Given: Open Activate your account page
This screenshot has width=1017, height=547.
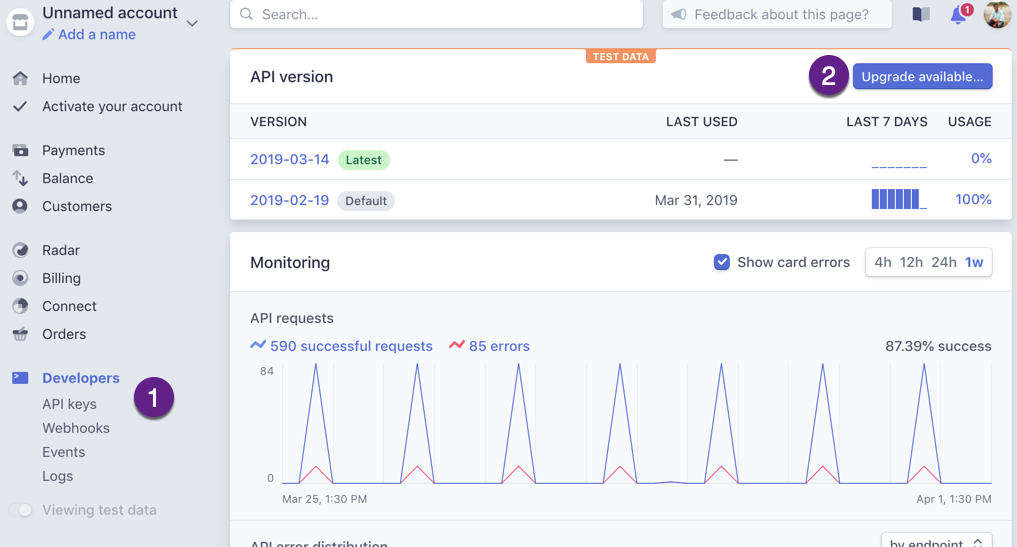Looking at the screenshot, I should coord(112,106).
